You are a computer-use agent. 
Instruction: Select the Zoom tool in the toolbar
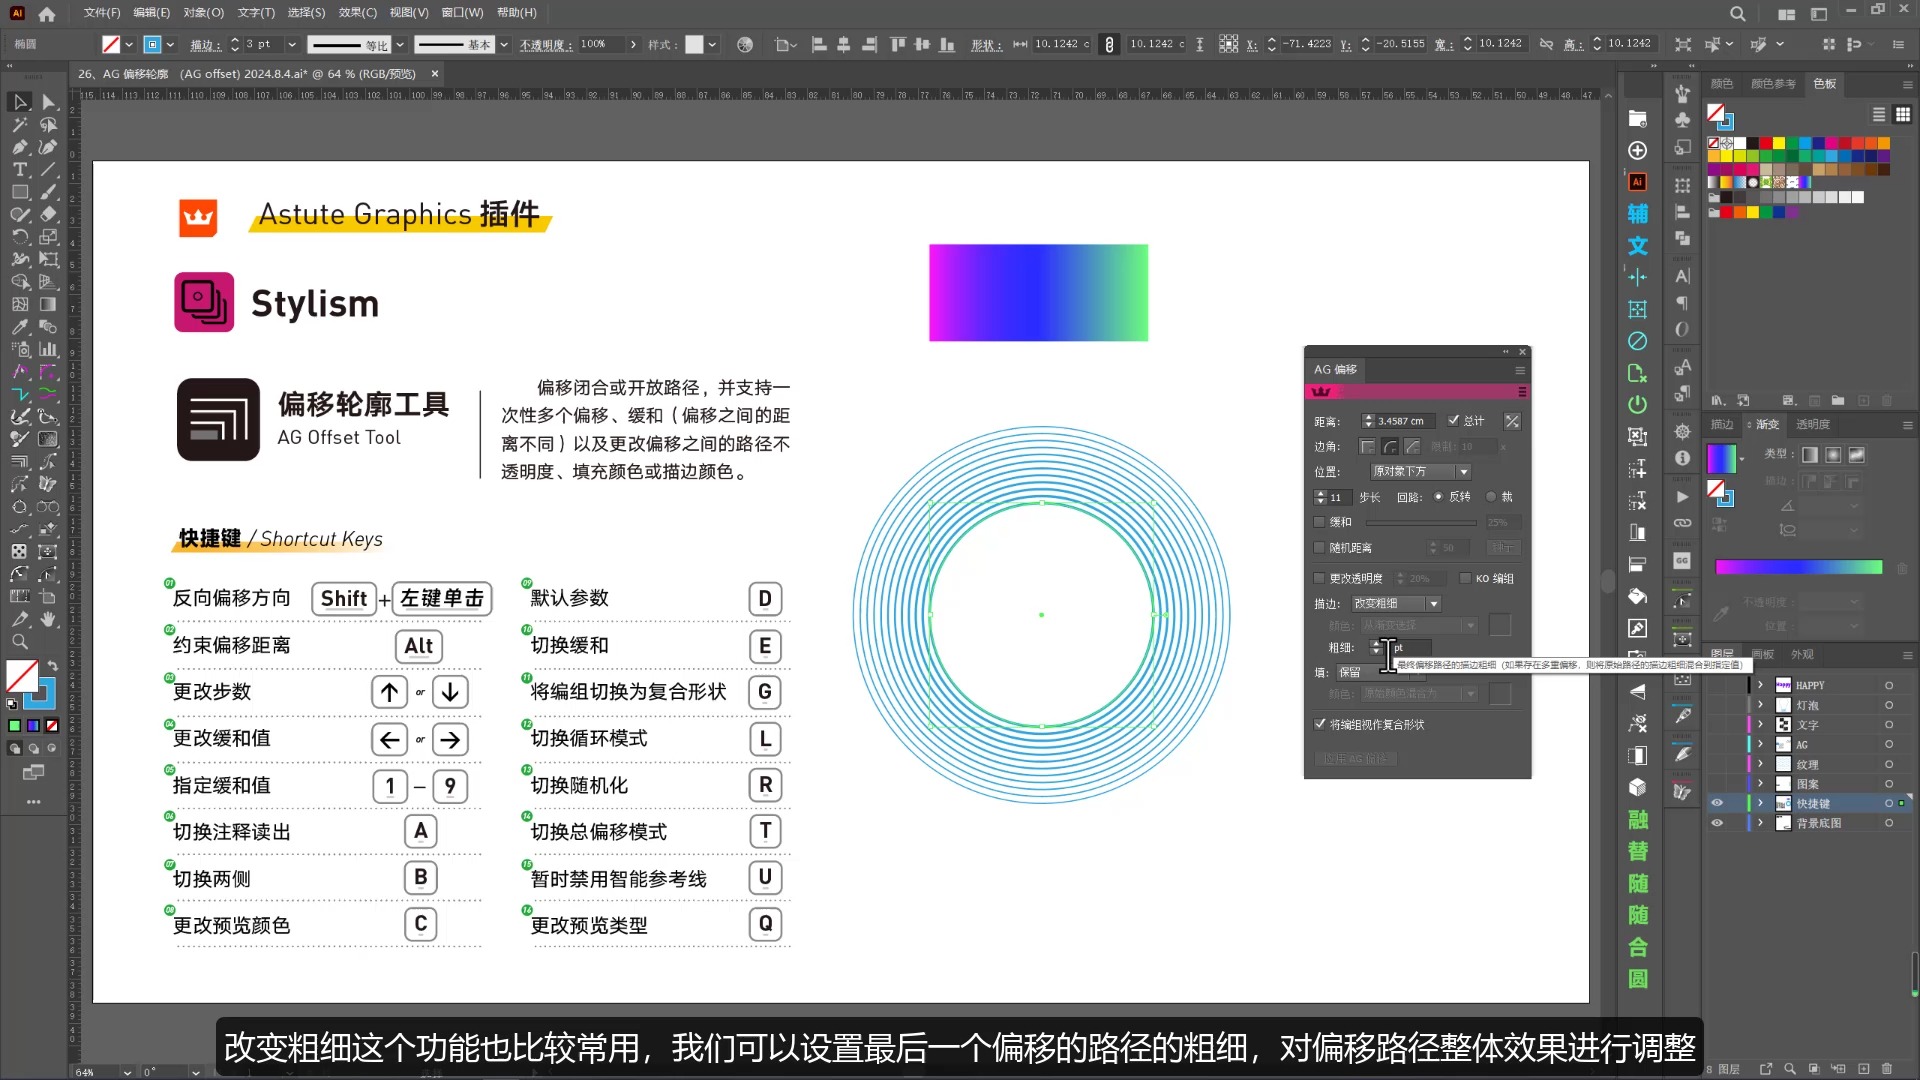(20, 642)
